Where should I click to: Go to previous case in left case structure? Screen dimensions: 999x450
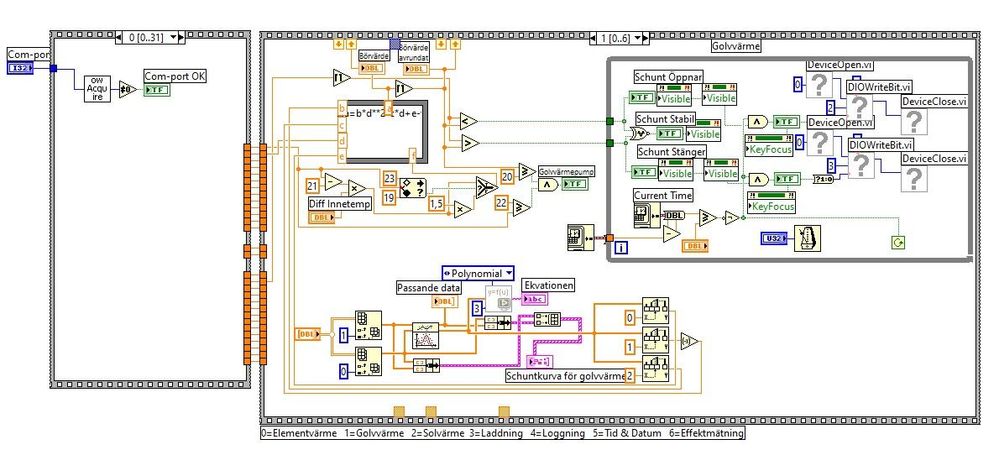pos(119,38)
